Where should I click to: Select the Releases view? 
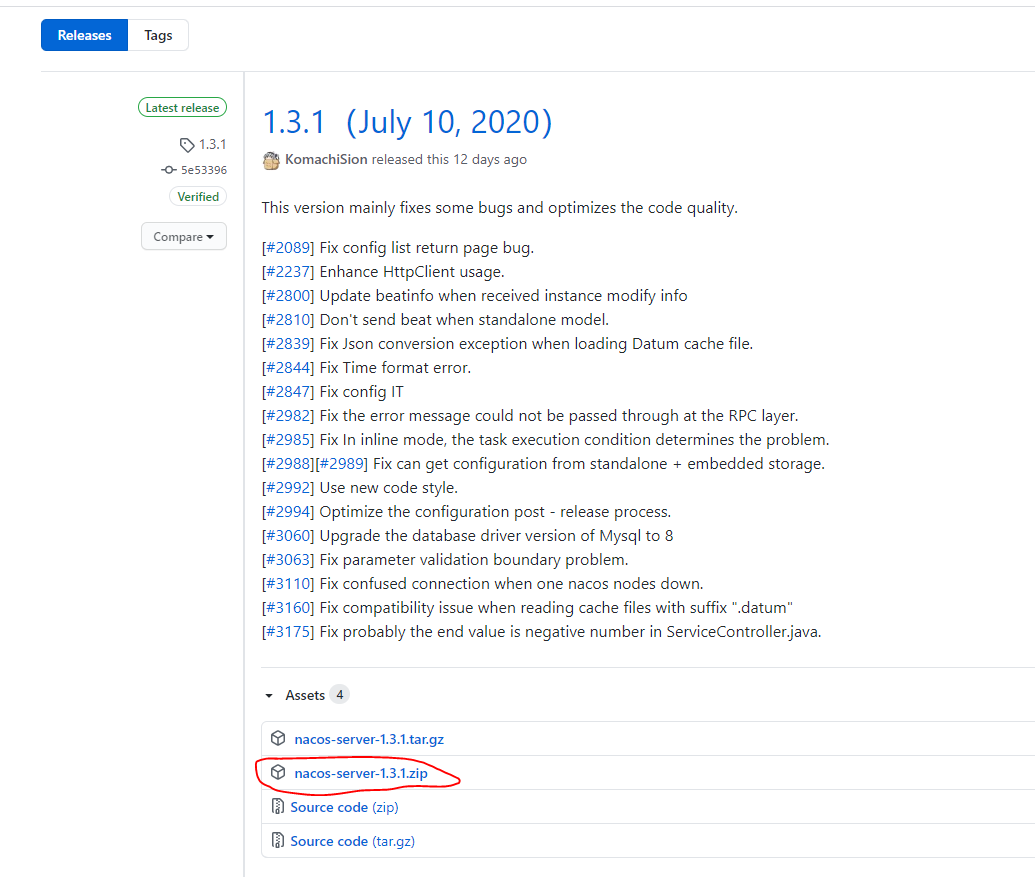(x=84, y=35)
